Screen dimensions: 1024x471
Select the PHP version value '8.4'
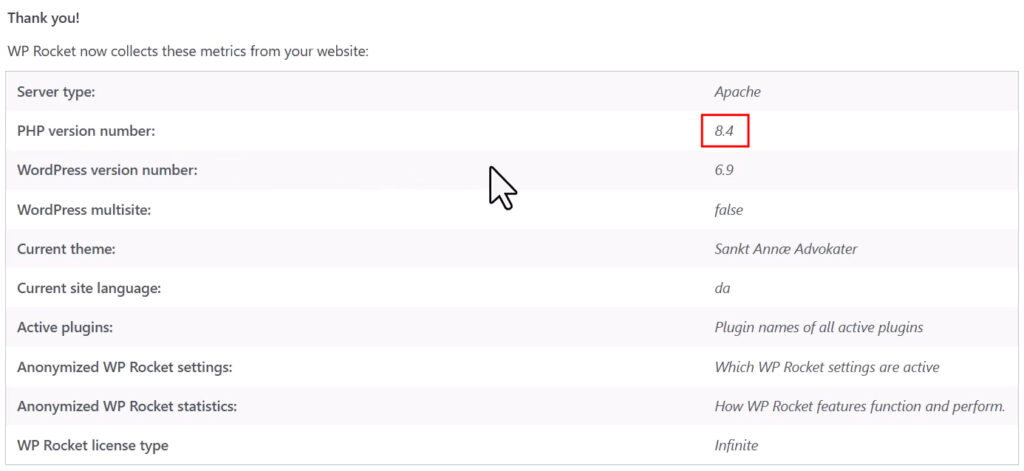pyautogui.click(x=724, y=131)
